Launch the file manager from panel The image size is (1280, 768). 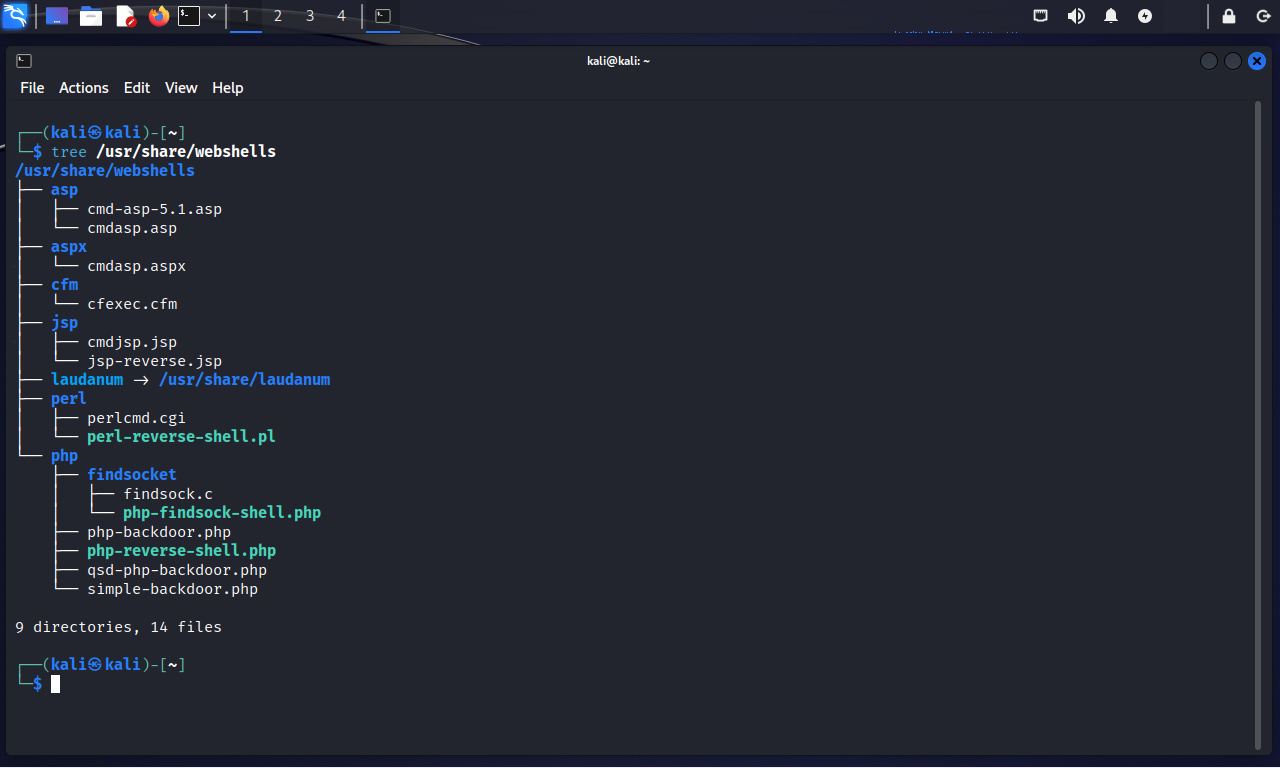click(91, 16)
